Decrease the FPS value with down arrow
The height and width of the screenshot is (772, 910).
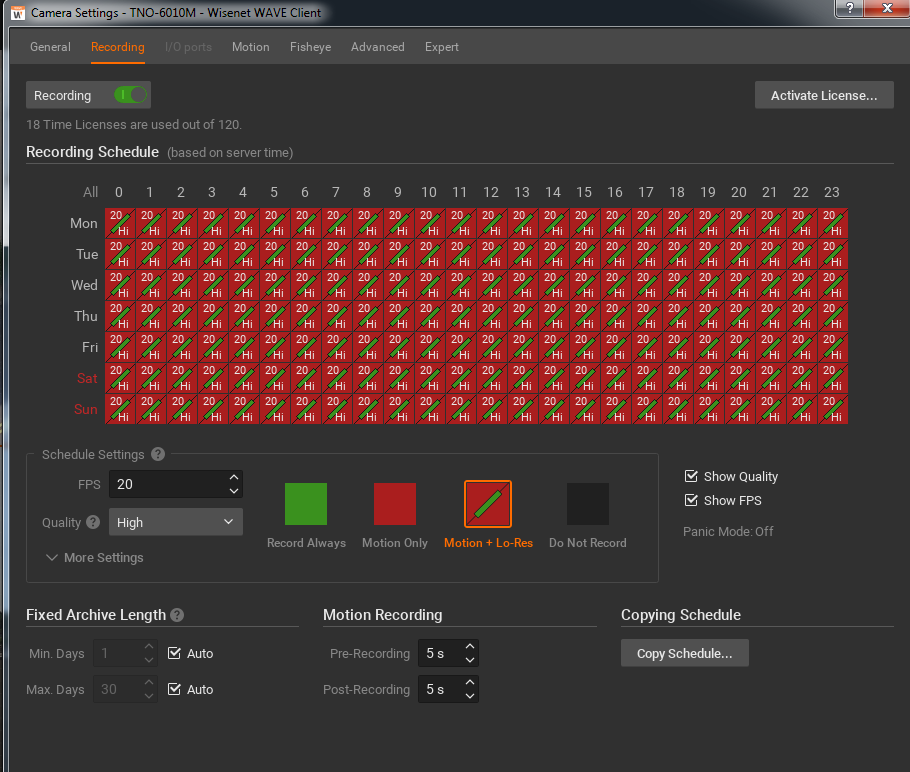point(234,491)
